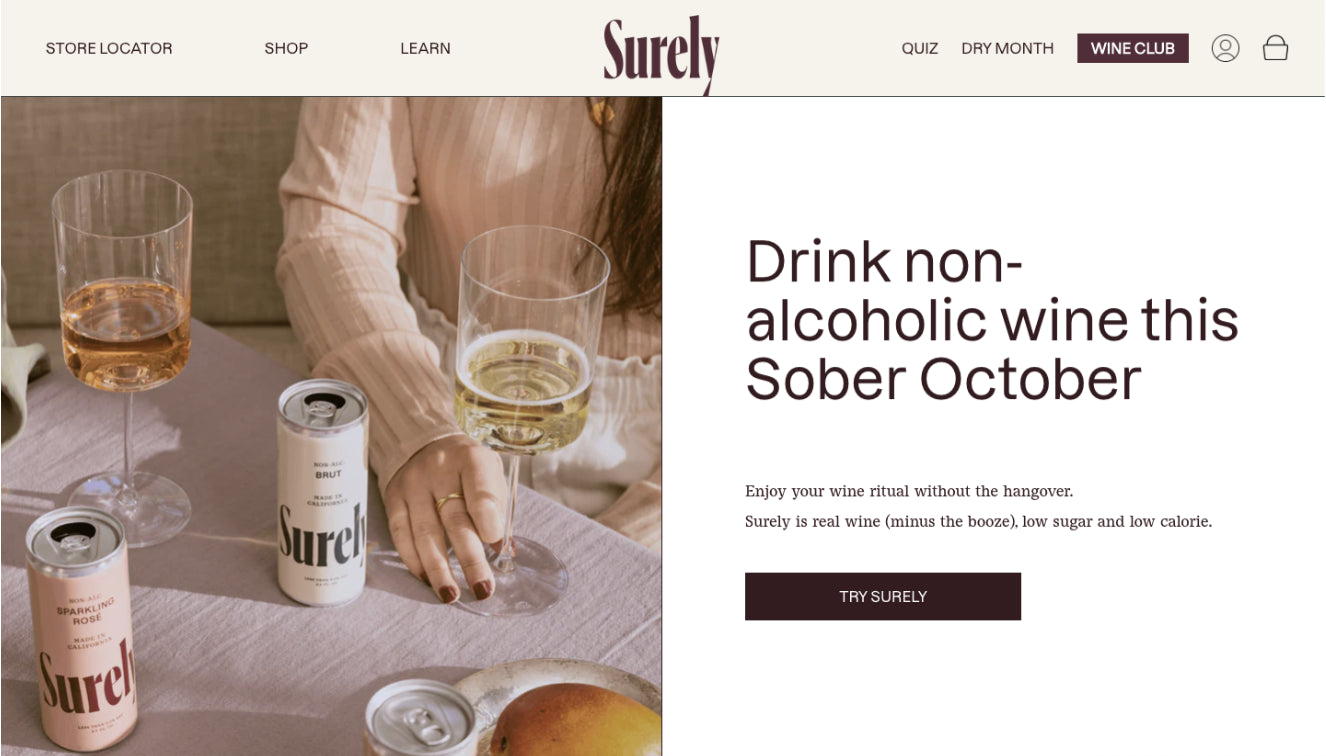Click the Surely logo in the header
This screenshot has width=1326, height=756.
pyautogui.click(x=661, y=52)
